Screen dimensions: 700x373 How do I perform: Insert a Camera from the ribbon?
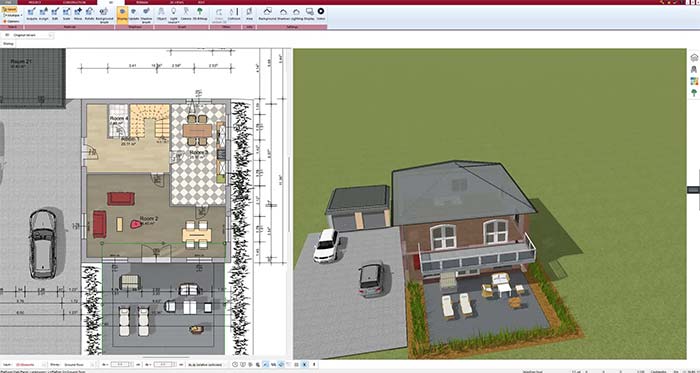point(186,14)
